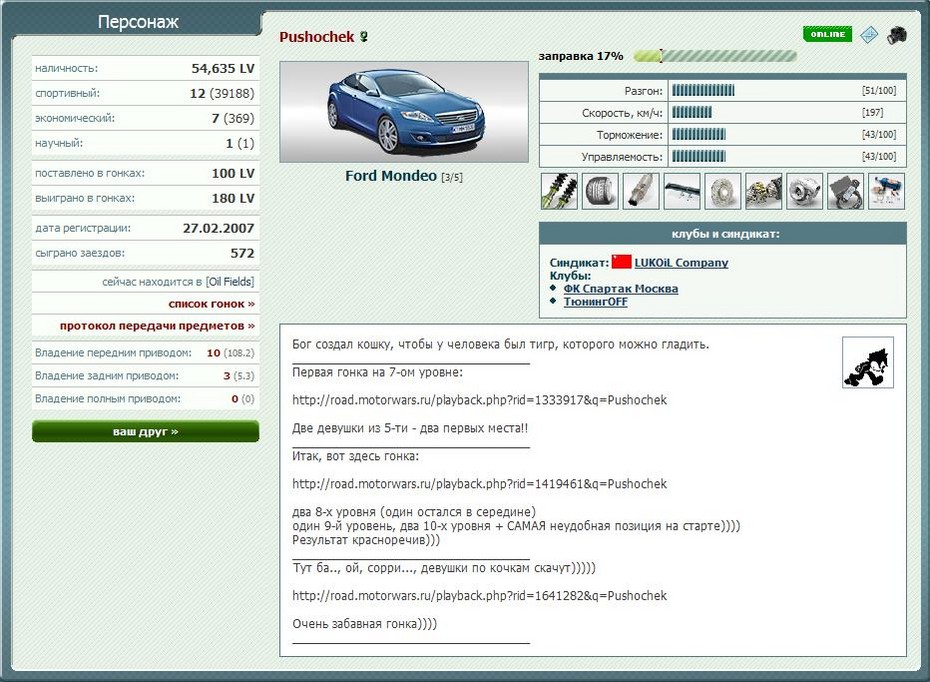Click the gender symbol next to Pushochek
Image resolution: width=930 pixels, height=682 pixels.
click(x=365, y=37)
